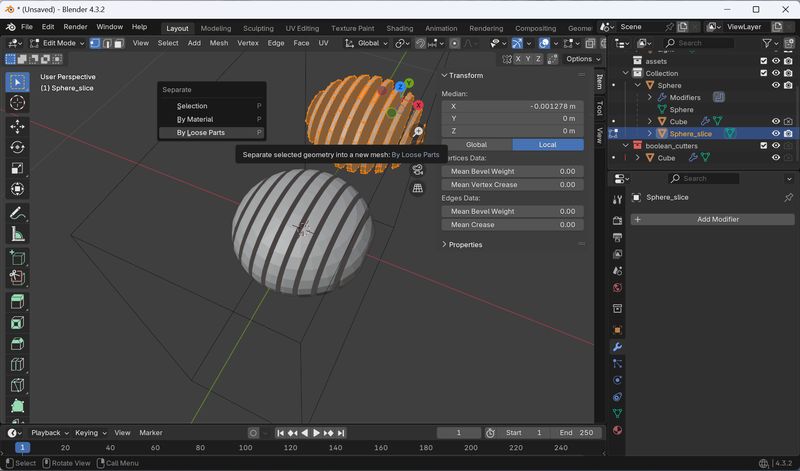Select the Bevel tool

(17, 343)
